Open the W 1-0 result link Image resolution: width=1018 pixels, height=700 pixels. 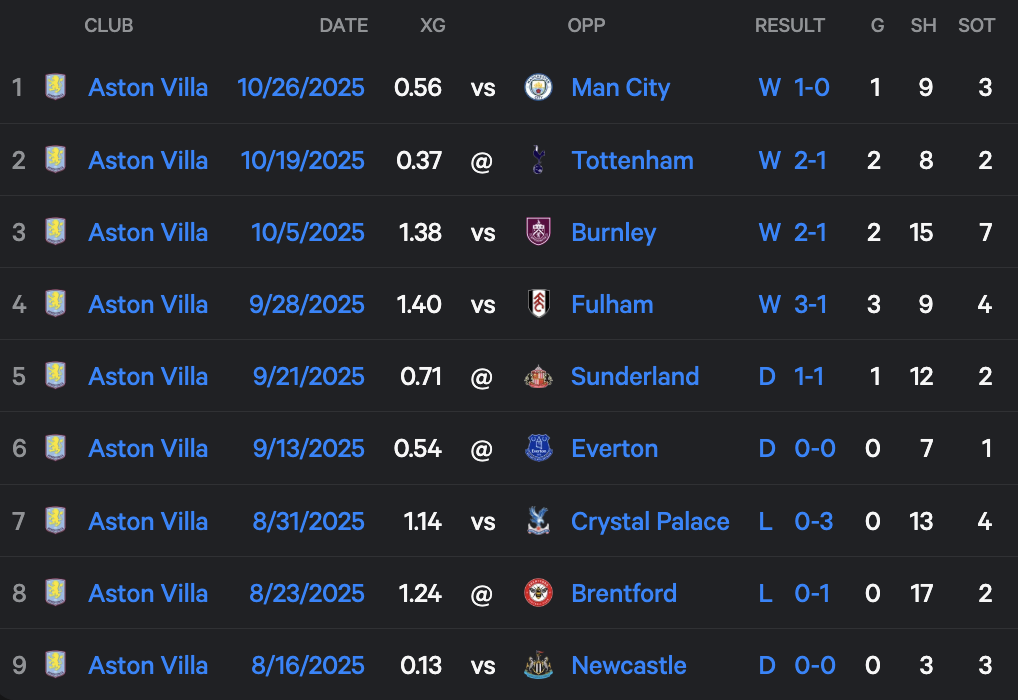click(x=794, y=88)
